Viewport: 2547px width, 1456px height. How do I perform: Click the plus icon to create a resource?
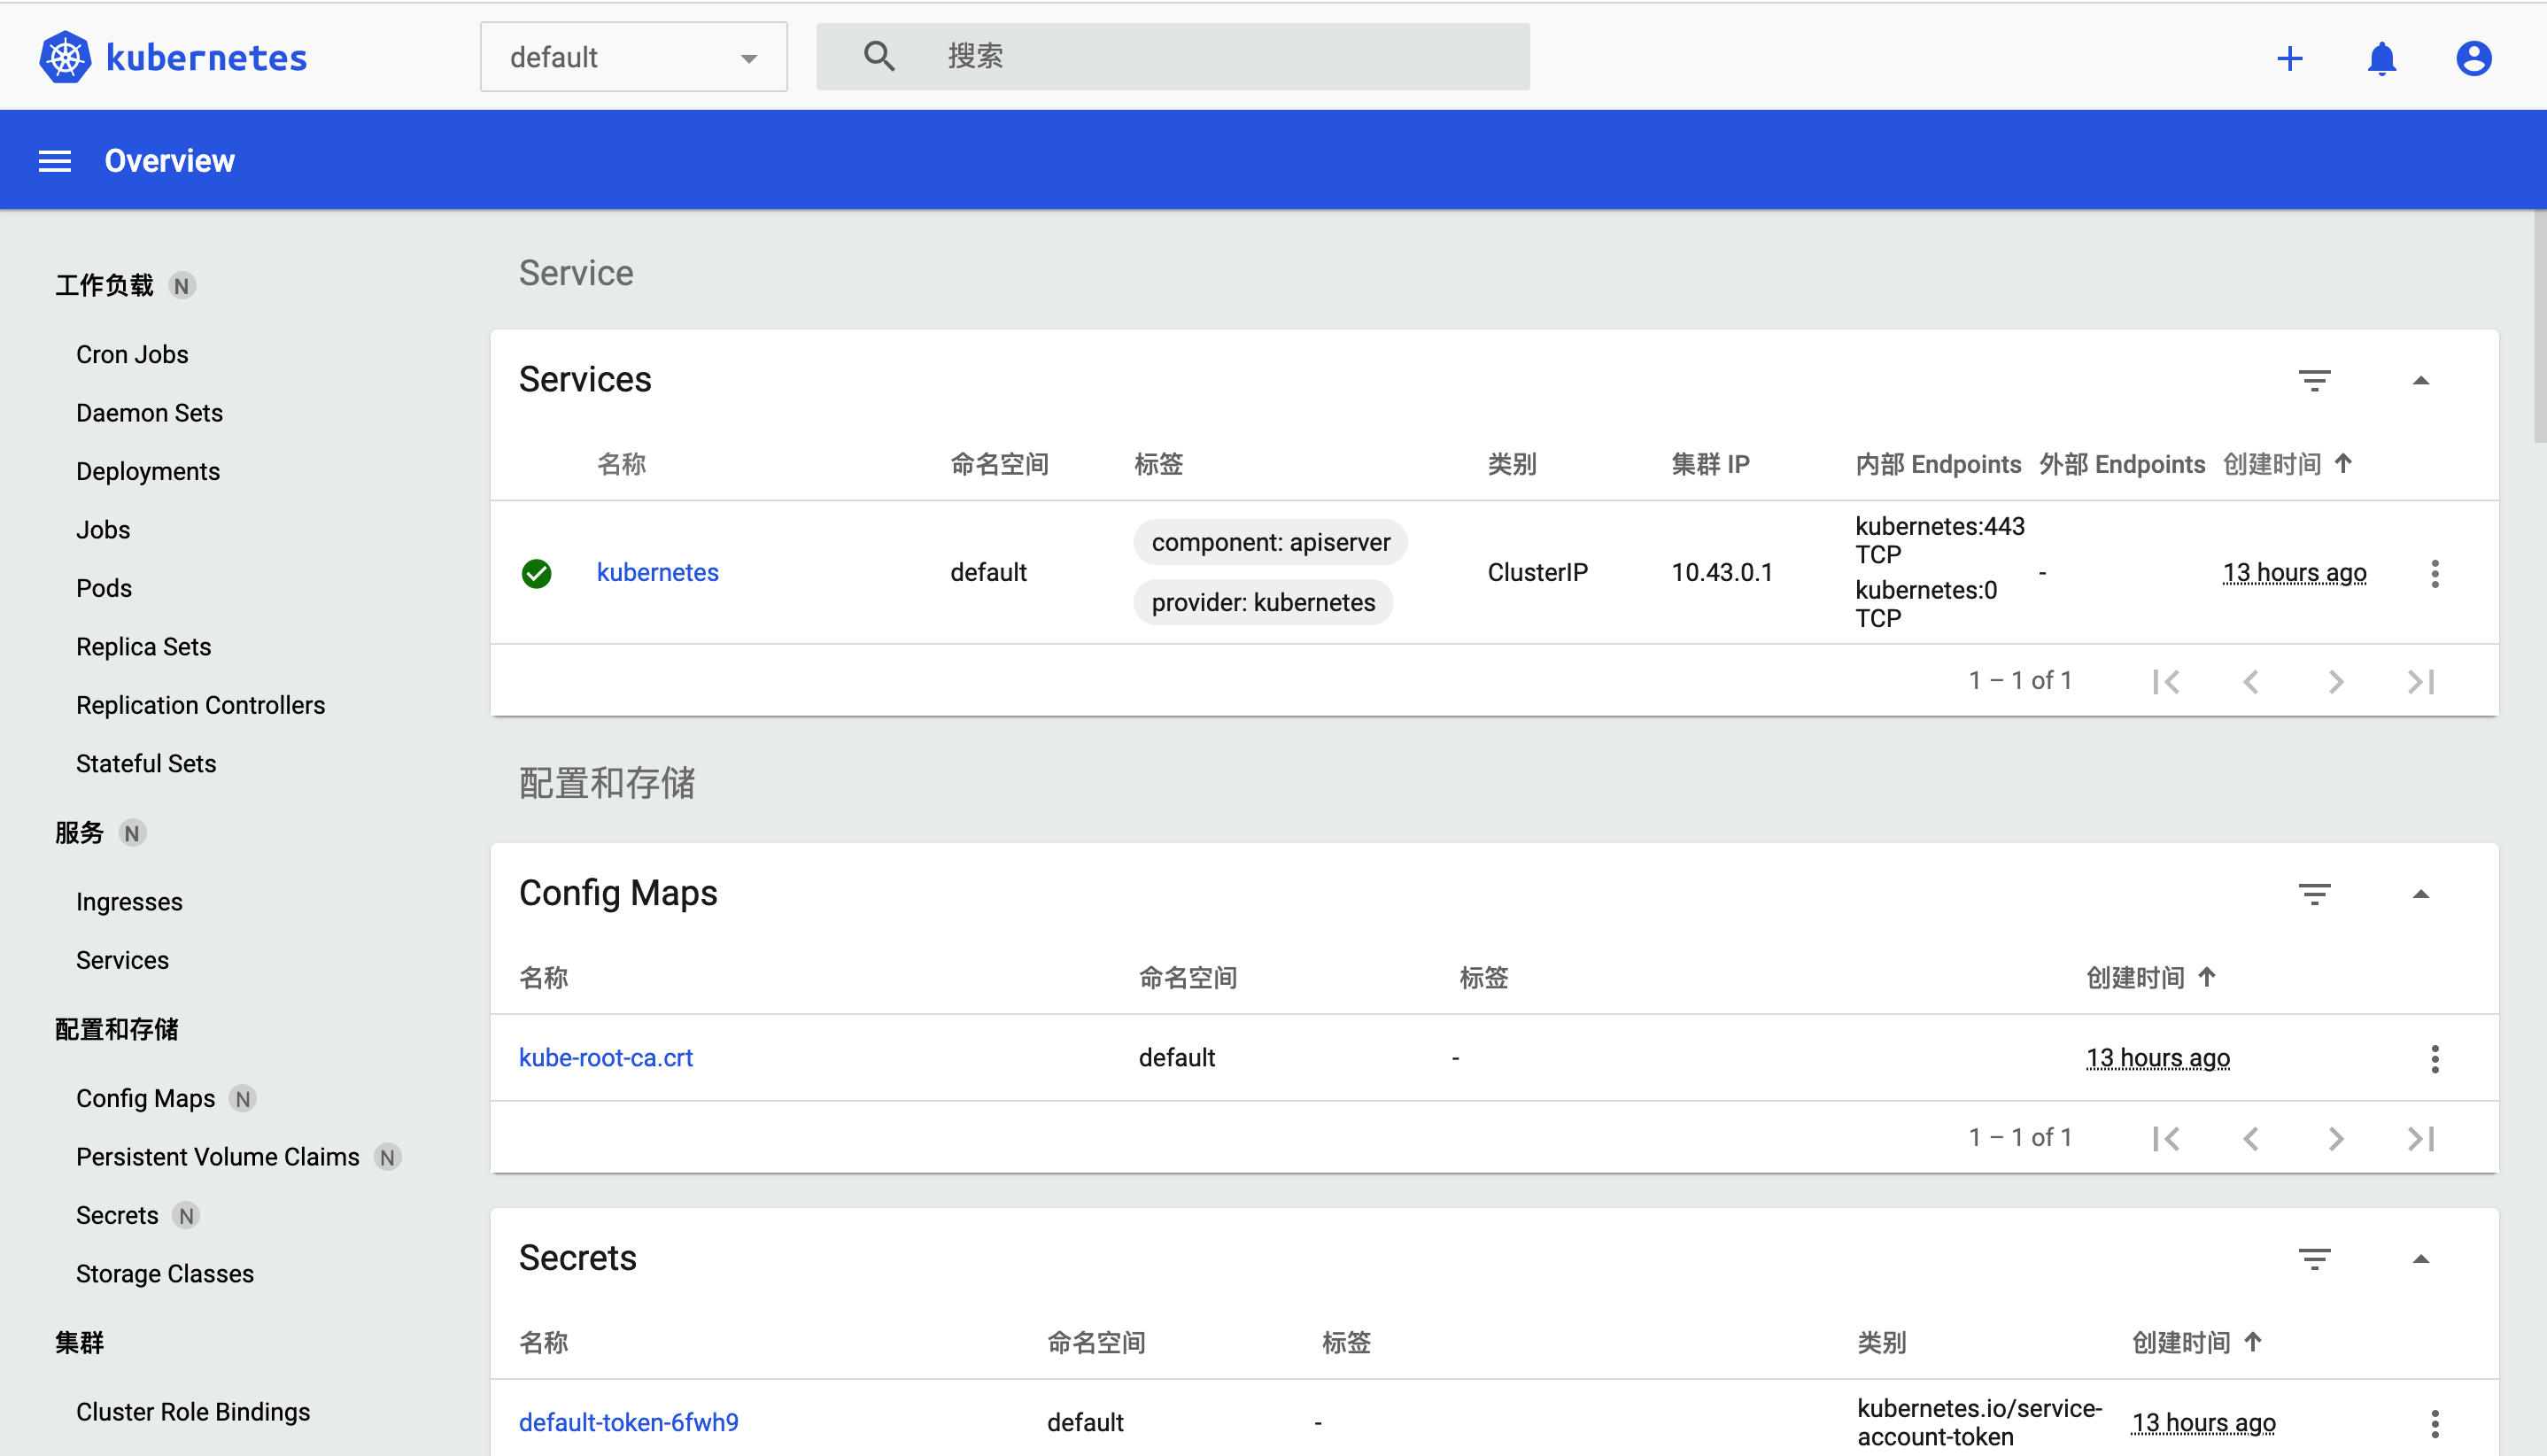pyautogui.click(x=2289, y=58)
